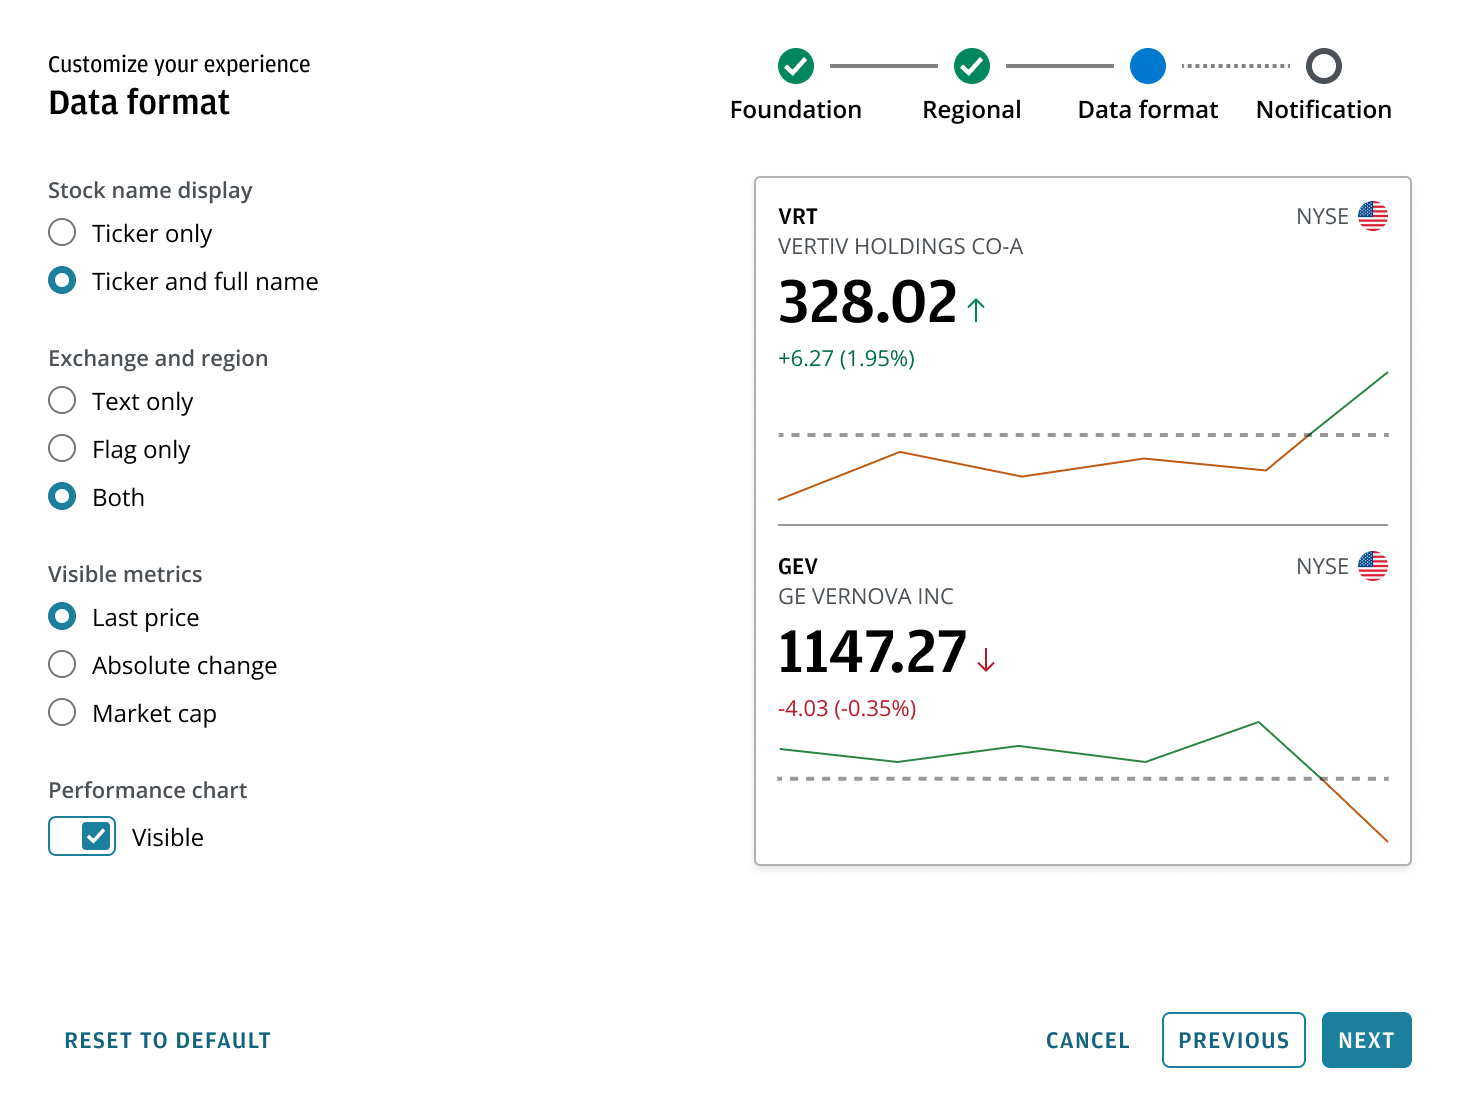The image size is (1460, 1116).
Task: Click the US flag on GEV card
Action: point(1373,566)
